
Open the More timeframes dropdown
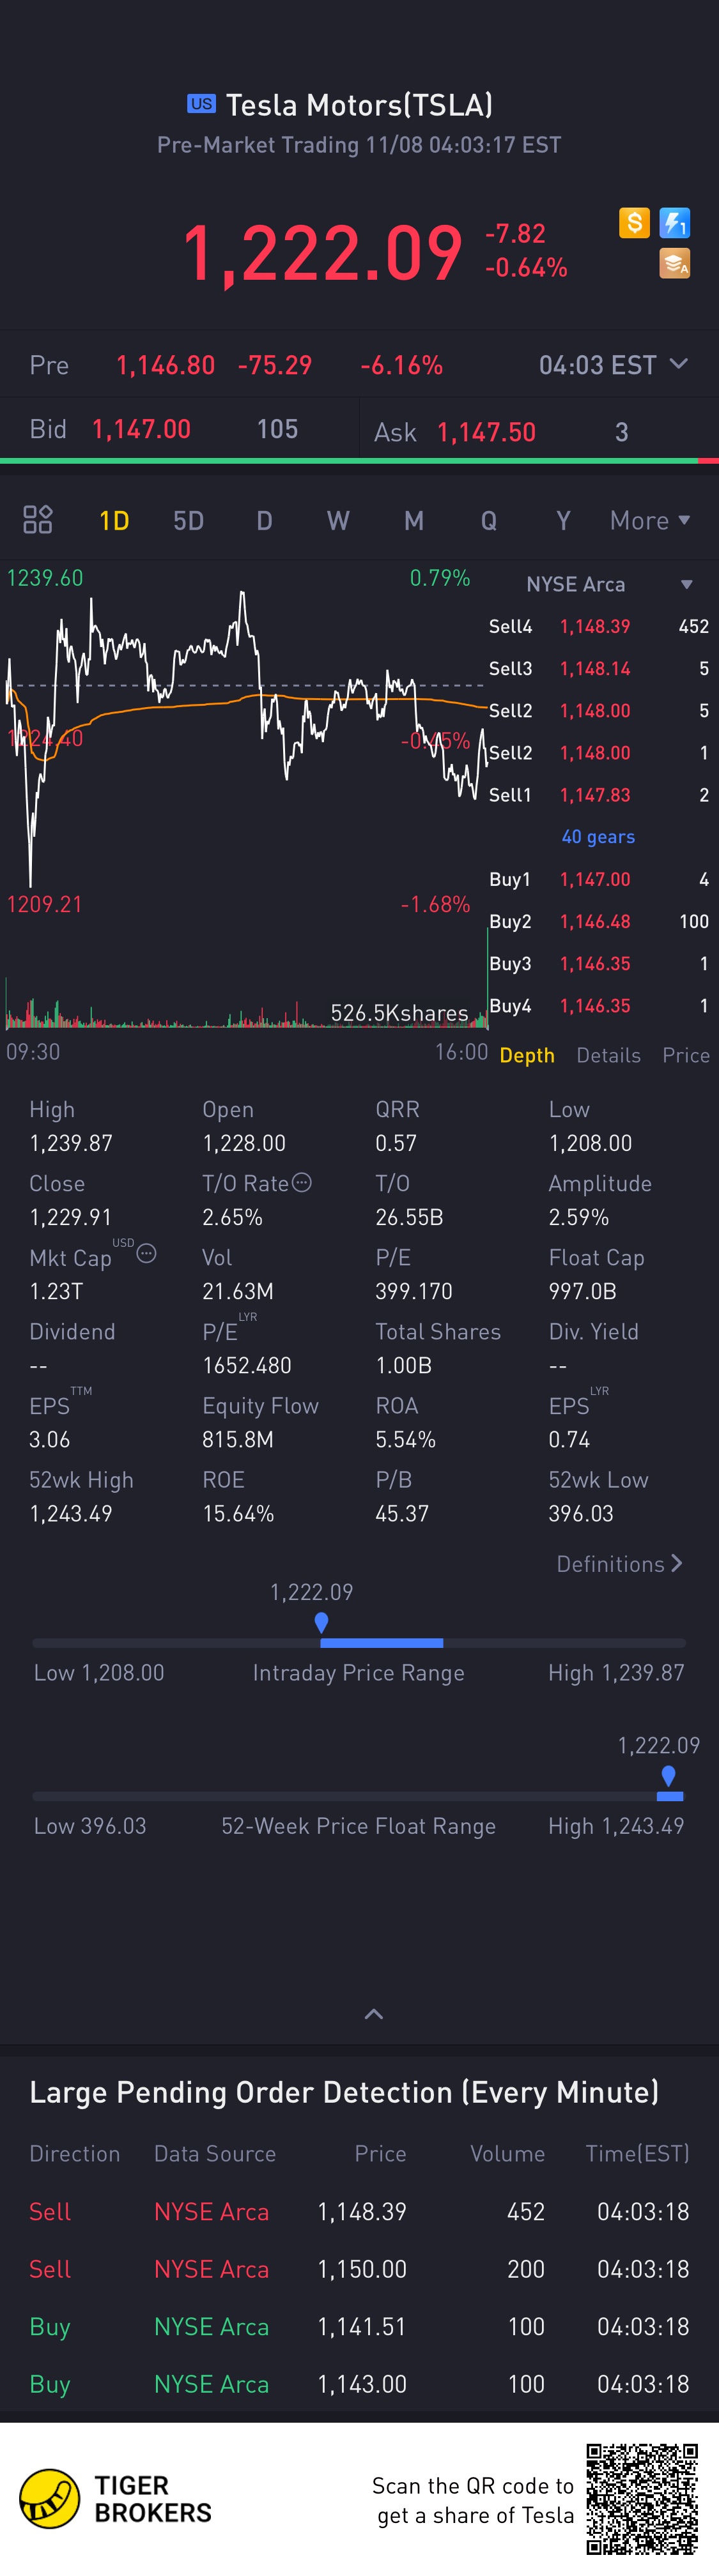[x=650, y=520]
